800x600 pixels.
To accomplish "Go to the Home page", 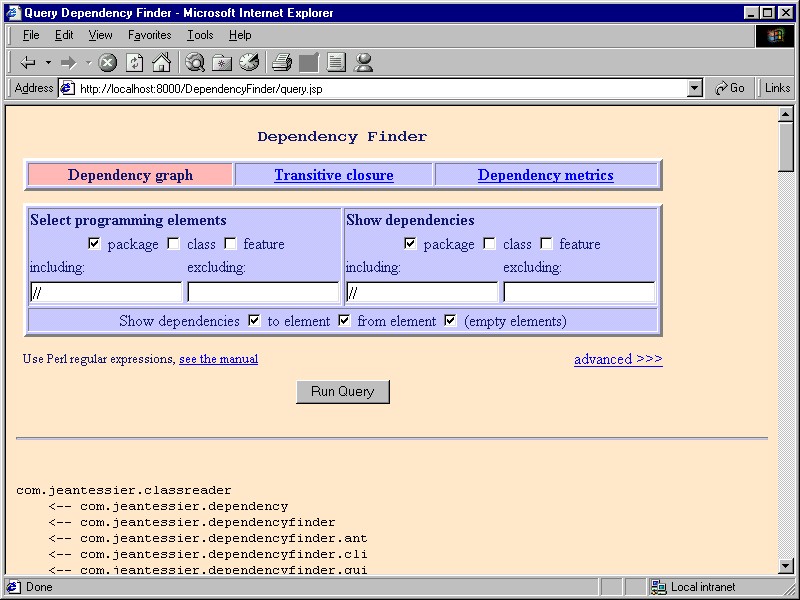I will pos(161,63).
